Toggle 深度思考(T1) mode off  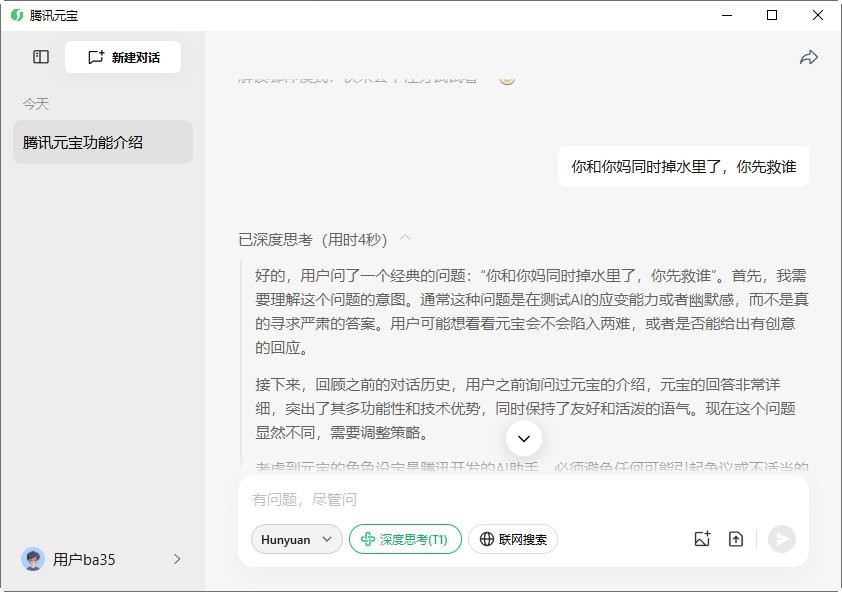pos(404,539)
